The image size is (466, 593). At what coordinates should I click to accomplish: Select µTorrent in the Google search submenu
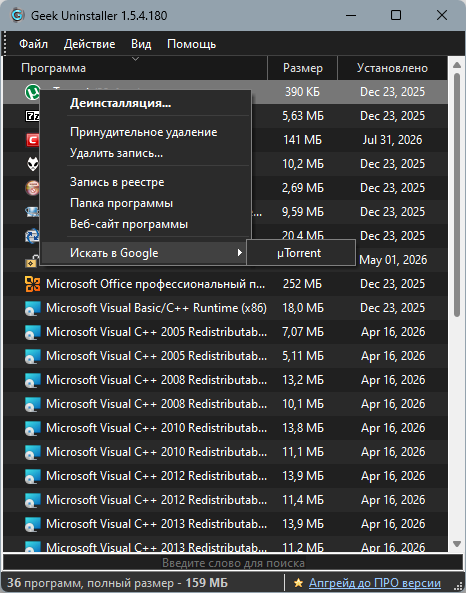[x=301, y=253]
